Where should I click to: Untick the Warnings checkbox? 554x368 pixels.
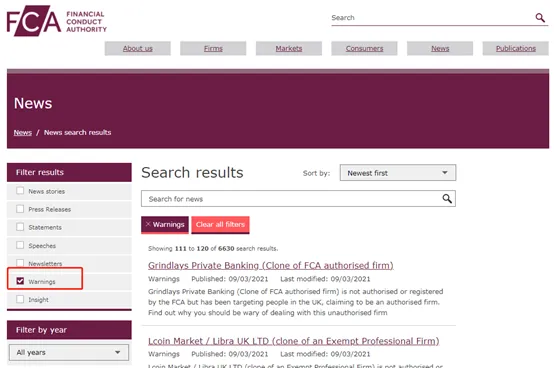(20, 281)
